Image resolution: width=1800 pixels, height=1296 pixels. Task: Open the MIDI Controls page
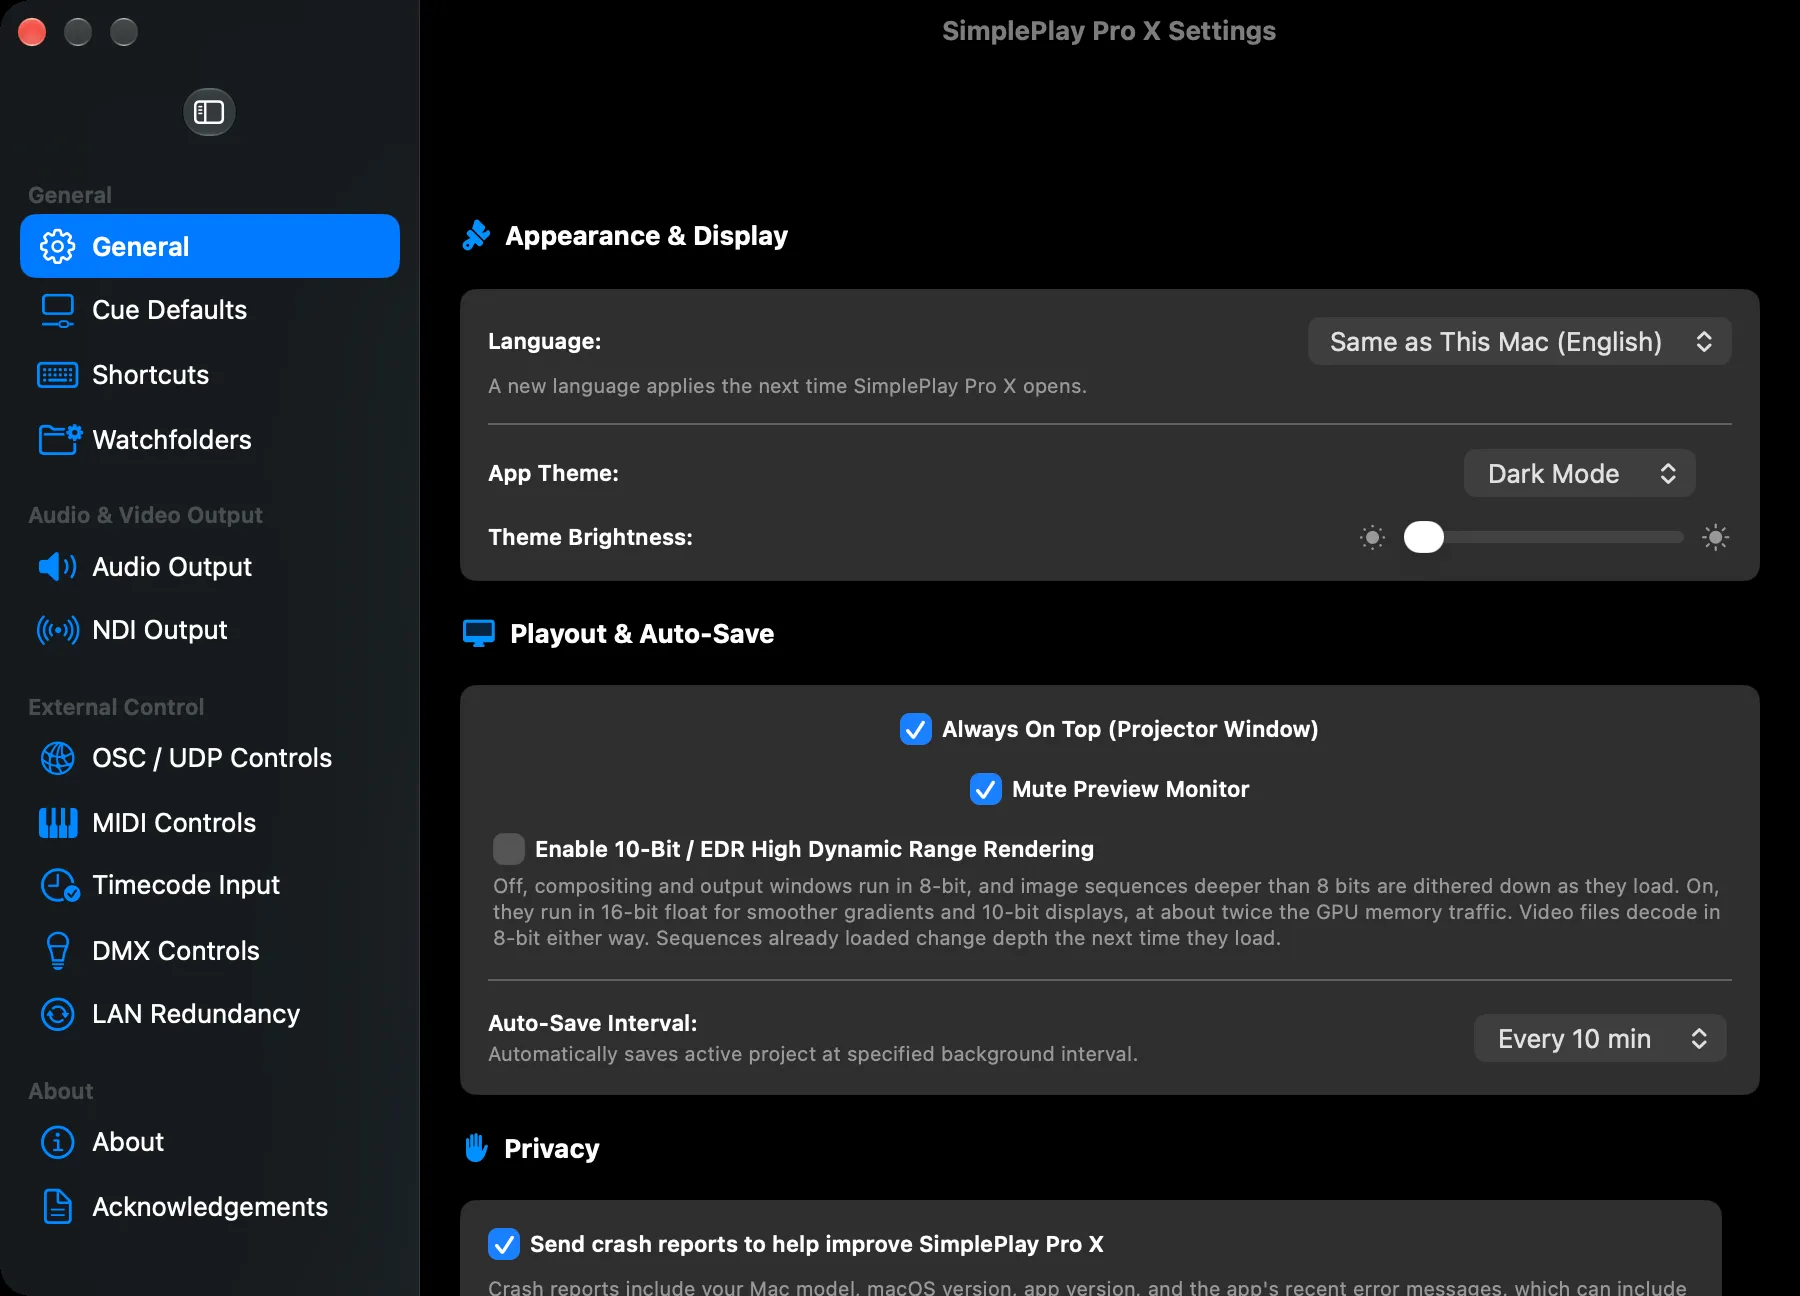210,823
